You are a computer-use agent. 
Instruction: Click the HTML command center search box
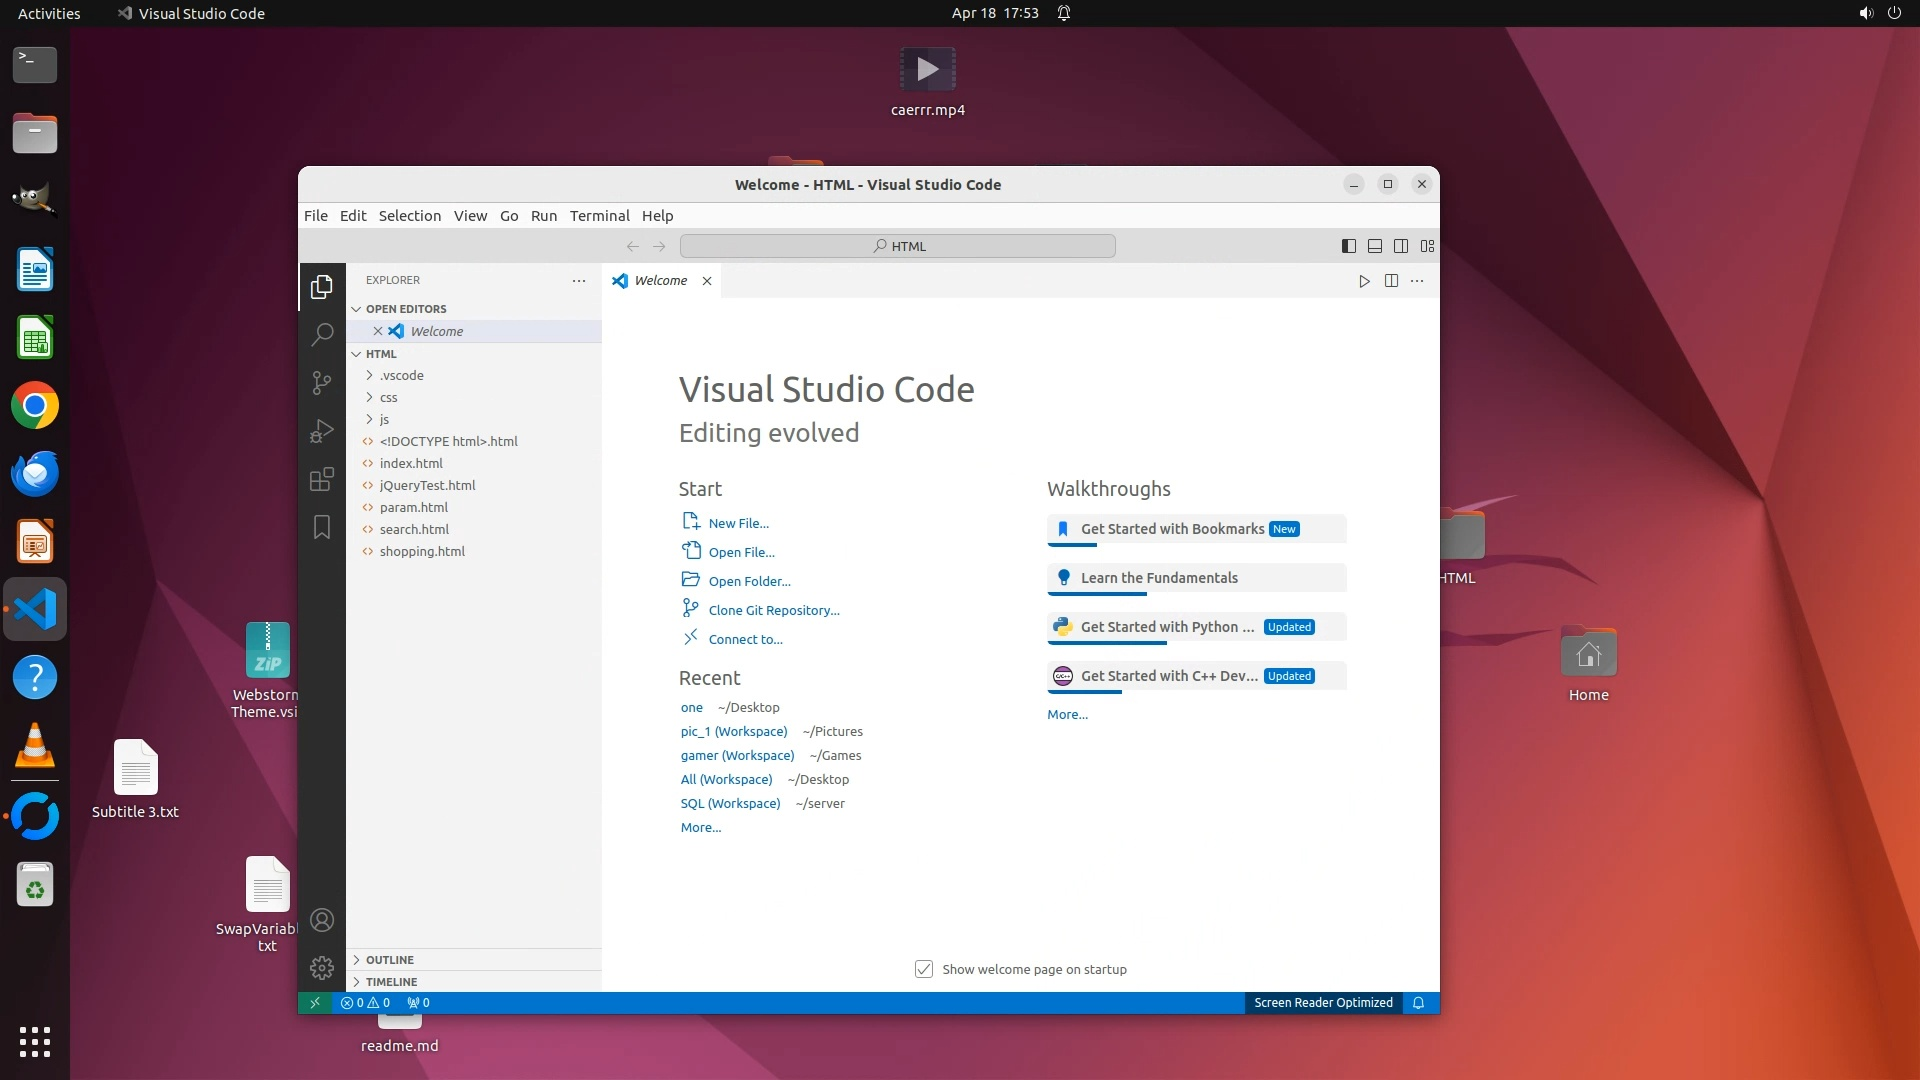tap(897, 246)
